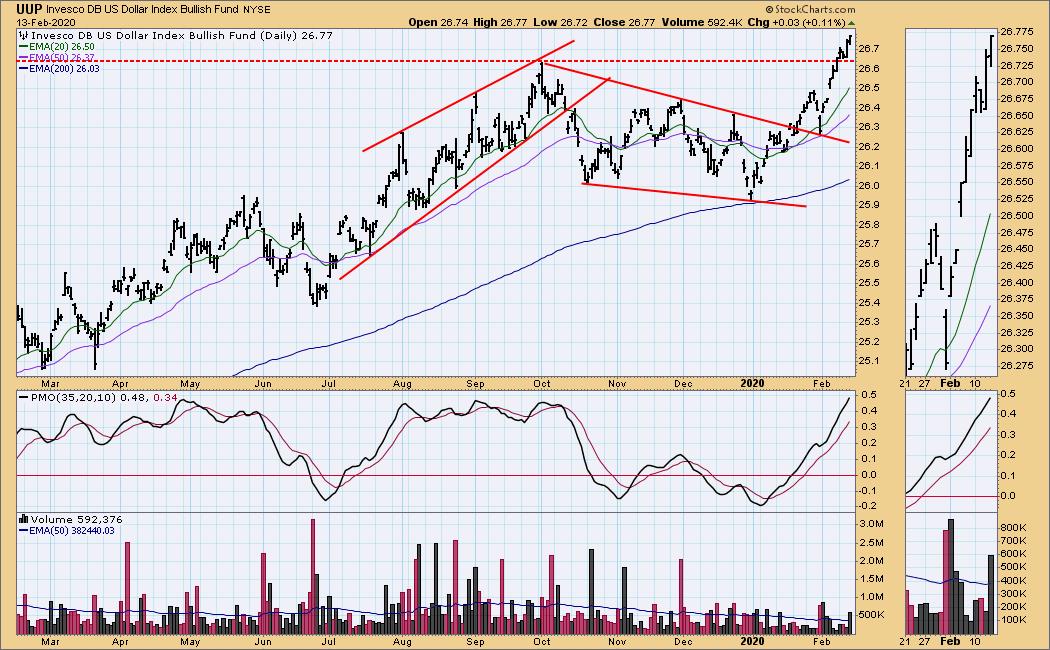This screenshot has height=650, width=1050.
Task: Click the 100K inset volume axis label
Action: pyautogui.click(x=1013, y=620)
